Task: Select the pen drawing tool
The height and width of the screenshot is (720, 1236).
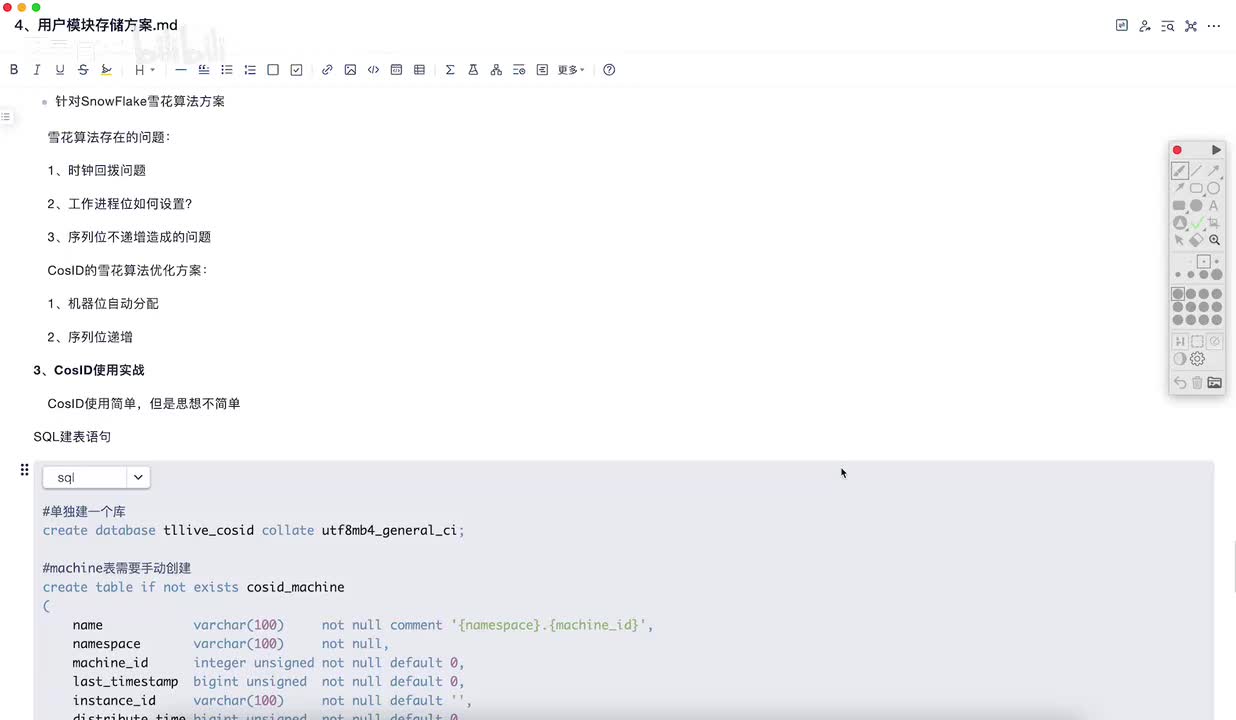Action: coord(1180,171)
